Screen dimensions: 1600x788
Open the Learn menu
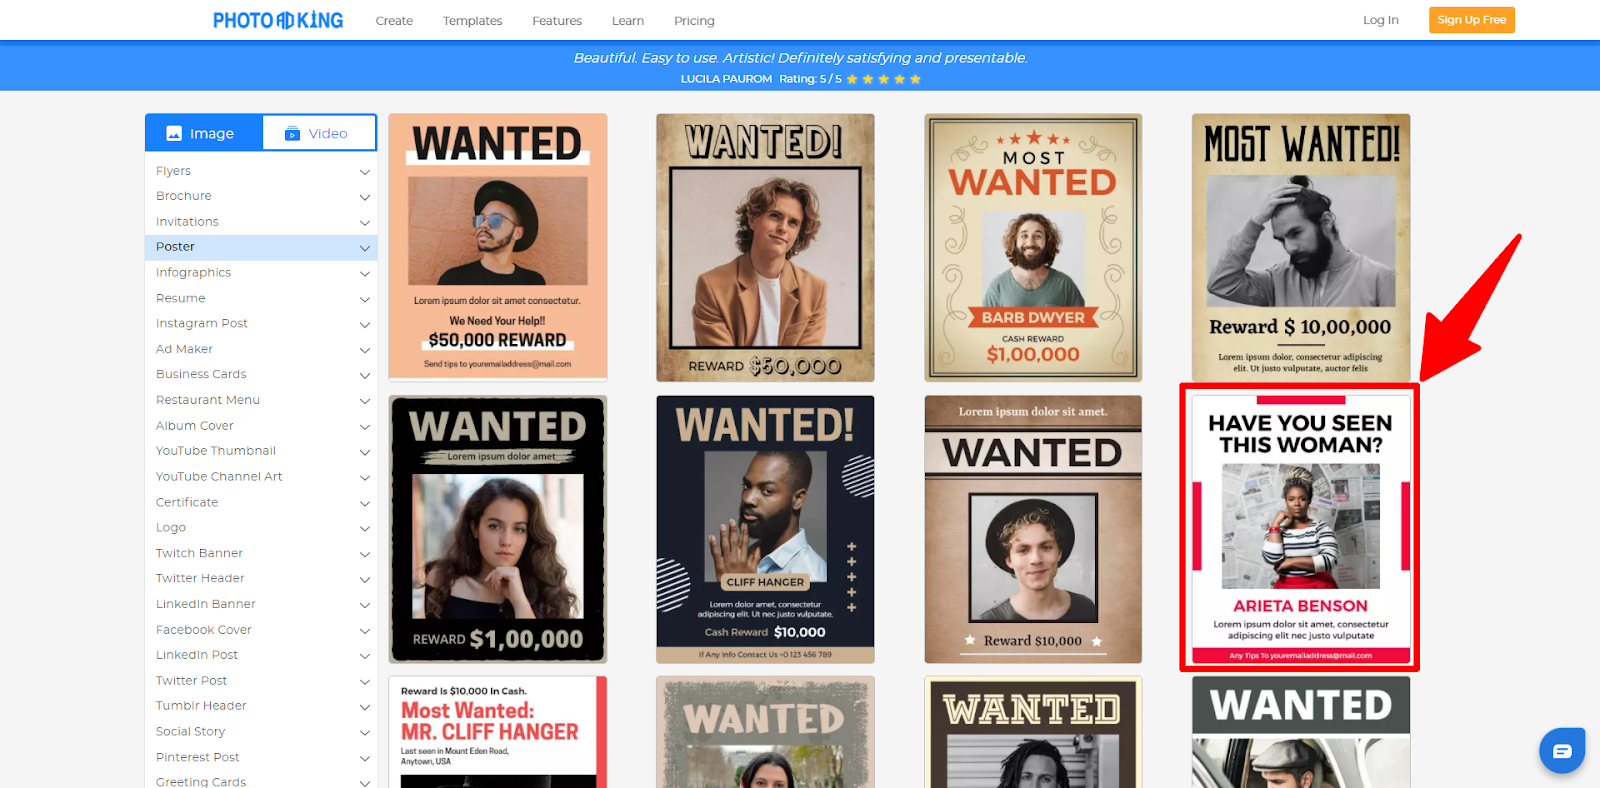[x=628, y=21]
